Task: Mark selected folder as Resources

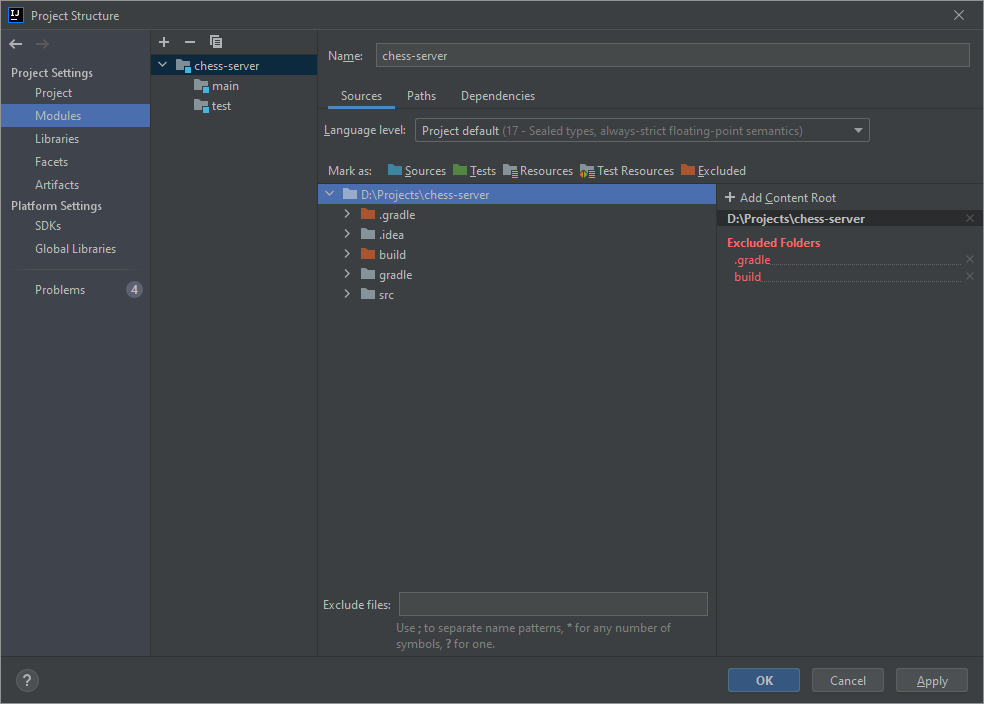Action: (x=538, y=171)
